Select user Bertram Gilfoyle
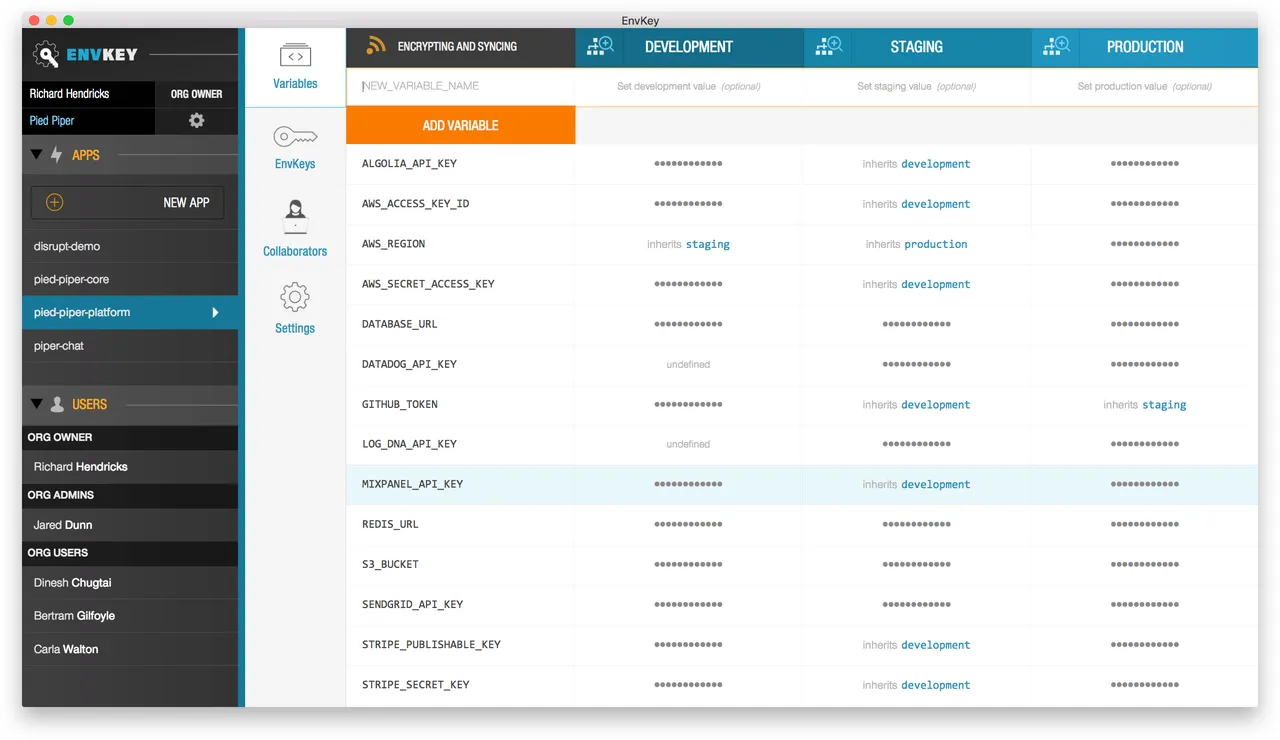Image resolution: width=1280 pixels, height=740 pixels. (x=130, y=616)
